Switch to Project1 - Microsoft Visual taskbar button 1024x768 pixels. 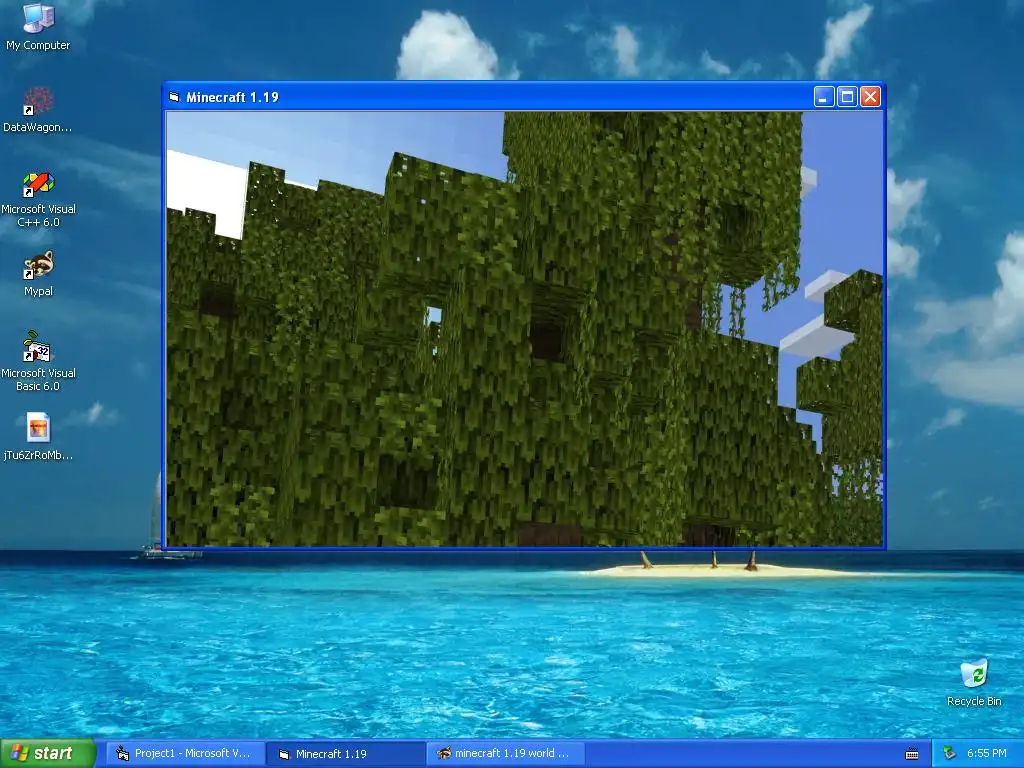tap(184, 754)
